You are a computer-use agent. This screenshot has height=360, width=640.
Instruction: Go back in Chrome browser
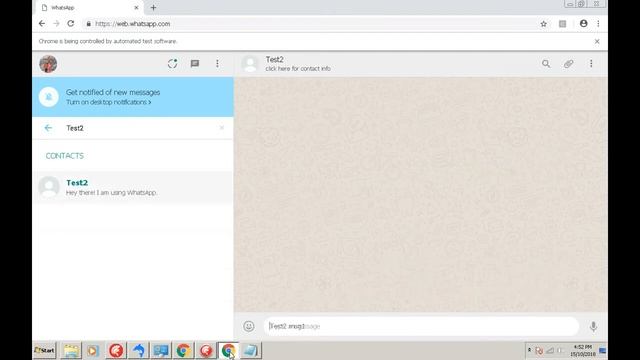point(42,24)
